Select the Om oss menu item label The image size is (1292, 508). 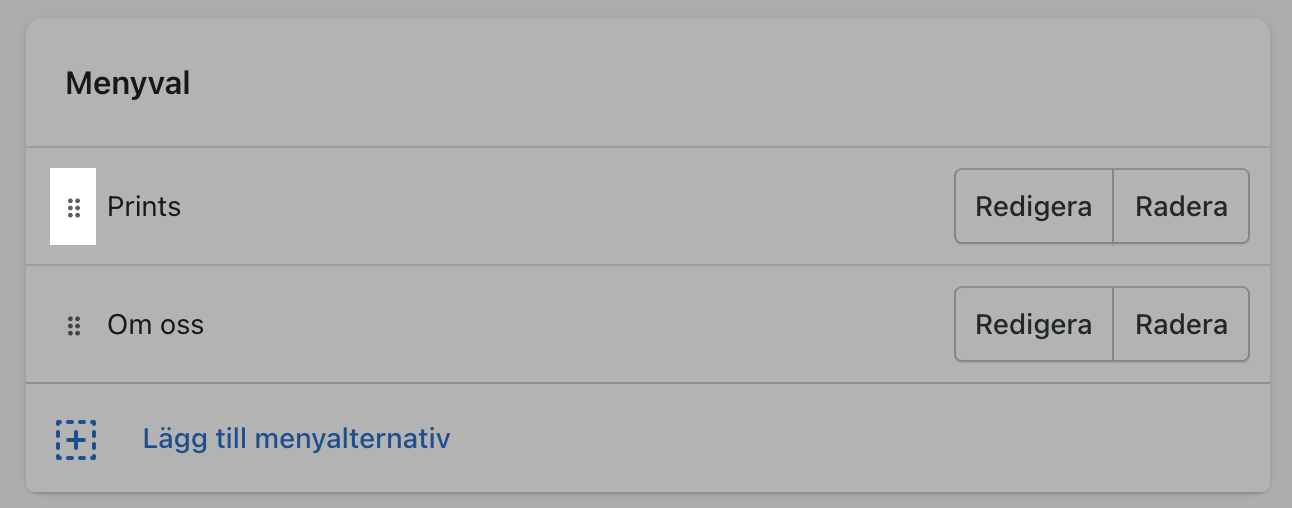[155, 325]
